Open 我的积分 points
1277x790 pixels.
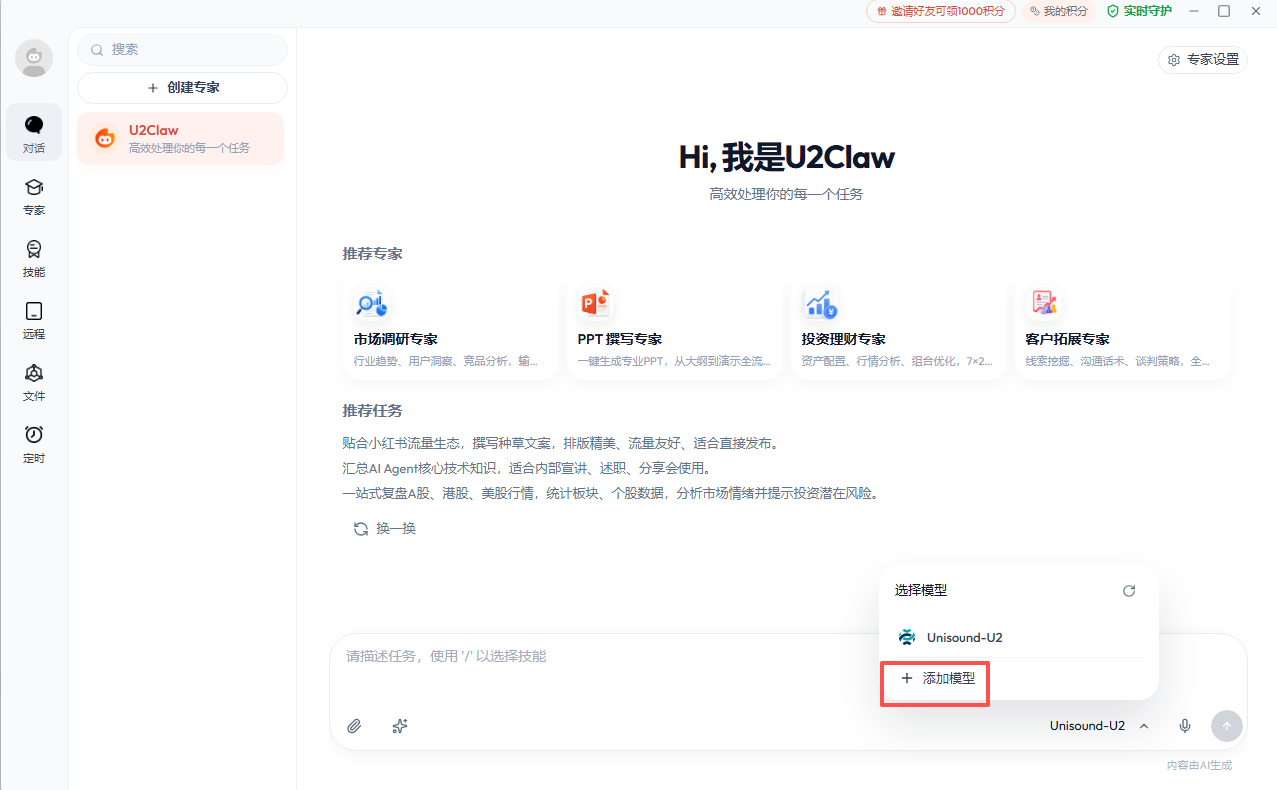1058,11
